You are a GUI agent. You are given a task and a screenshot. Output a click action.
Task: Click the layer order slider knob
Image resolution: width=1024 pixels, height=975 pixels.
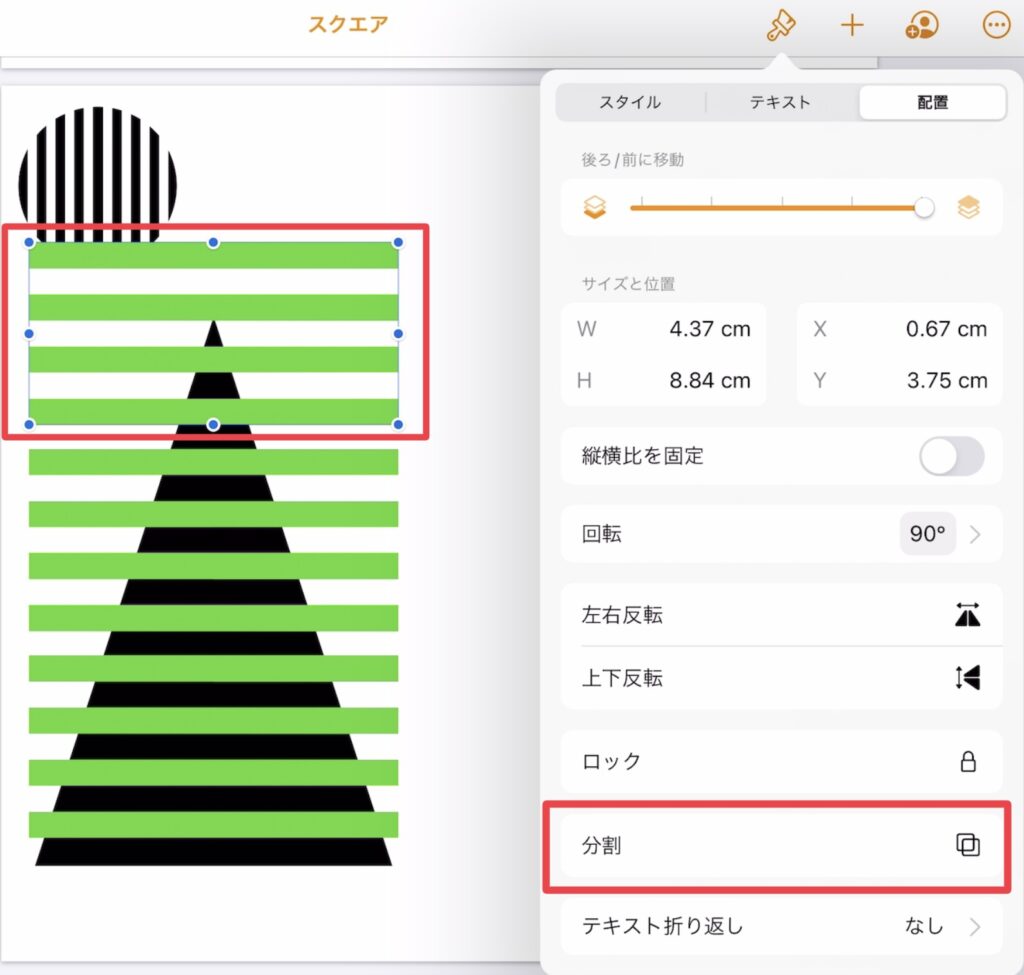[923, 208]
